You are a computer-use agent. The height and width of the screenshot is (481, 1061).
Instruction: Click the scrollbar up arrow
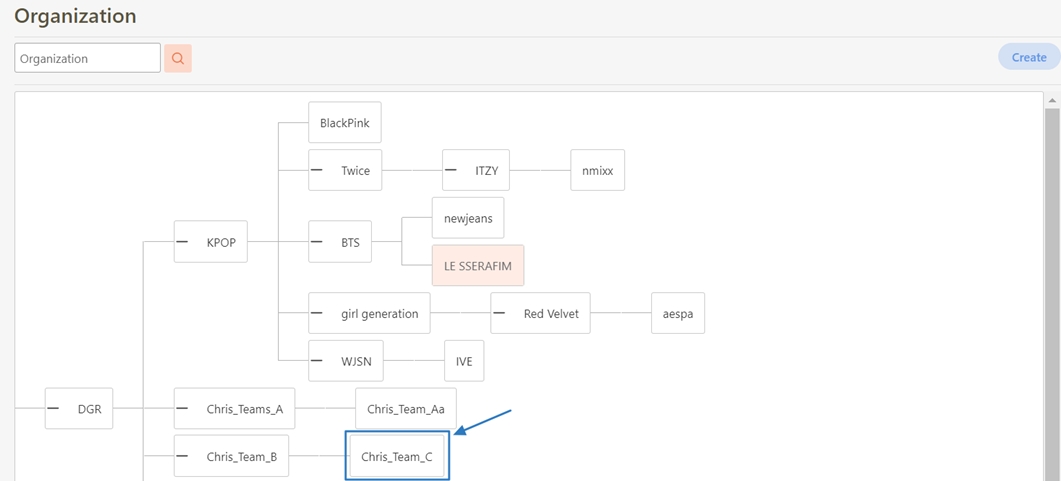click(x=1051, y=101)
